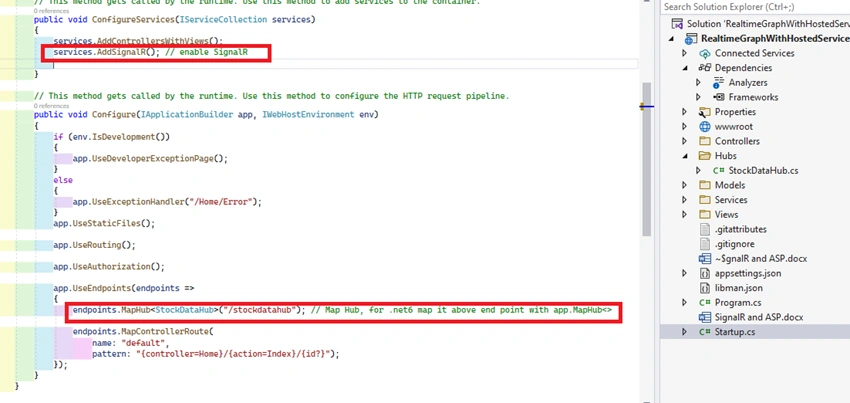
Task: Expand the Controllers folder
Action: pos(684,141)
